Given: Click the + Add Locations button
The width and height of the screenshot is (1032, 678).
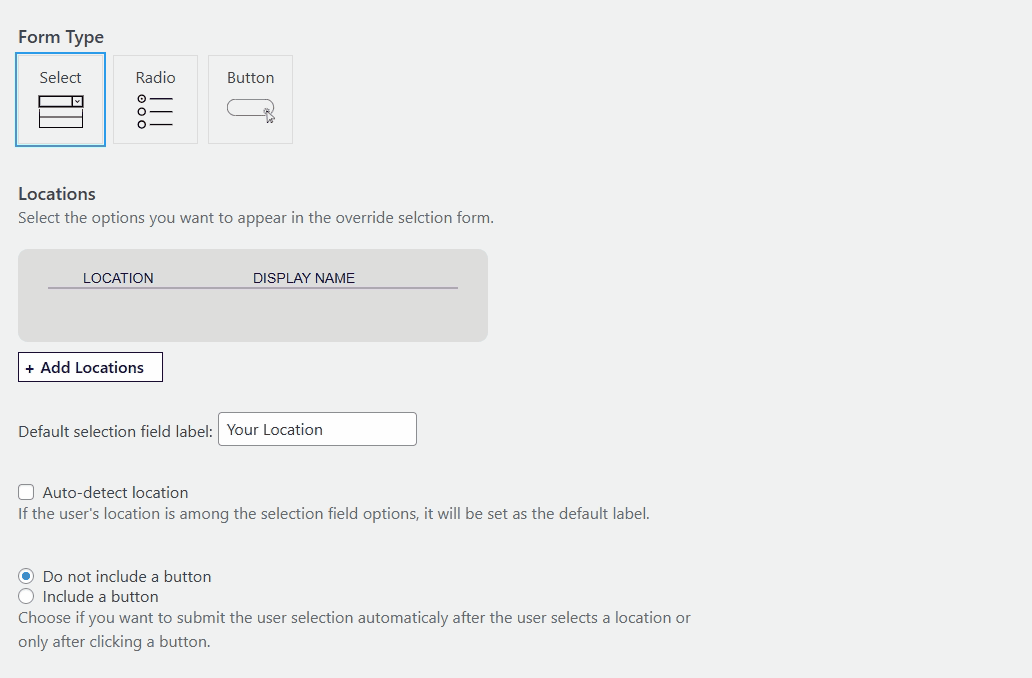Looking at the screenshot, I should 90,367.
